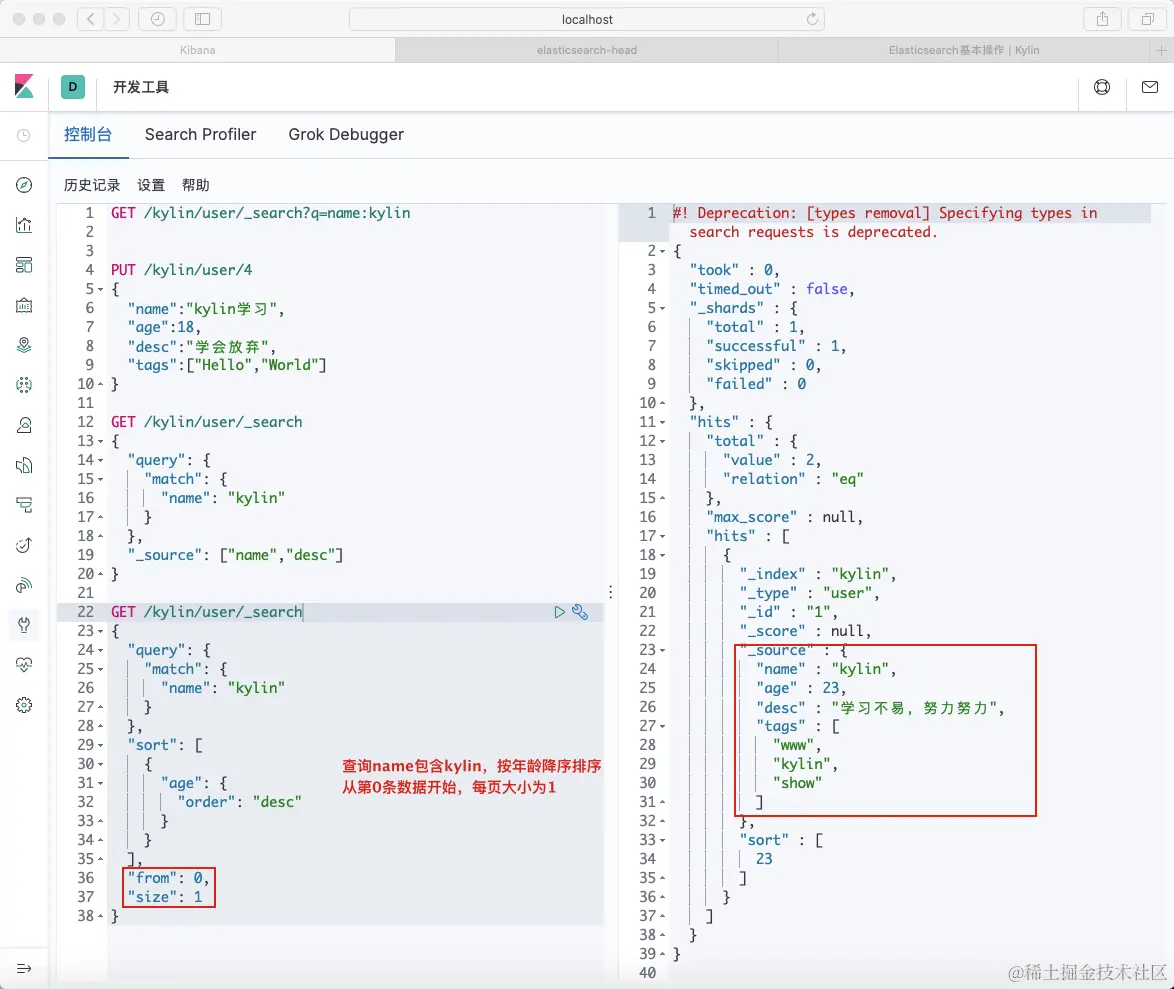
Task: Collapse output "_source" fold at line 23
Action: (663, 651)
